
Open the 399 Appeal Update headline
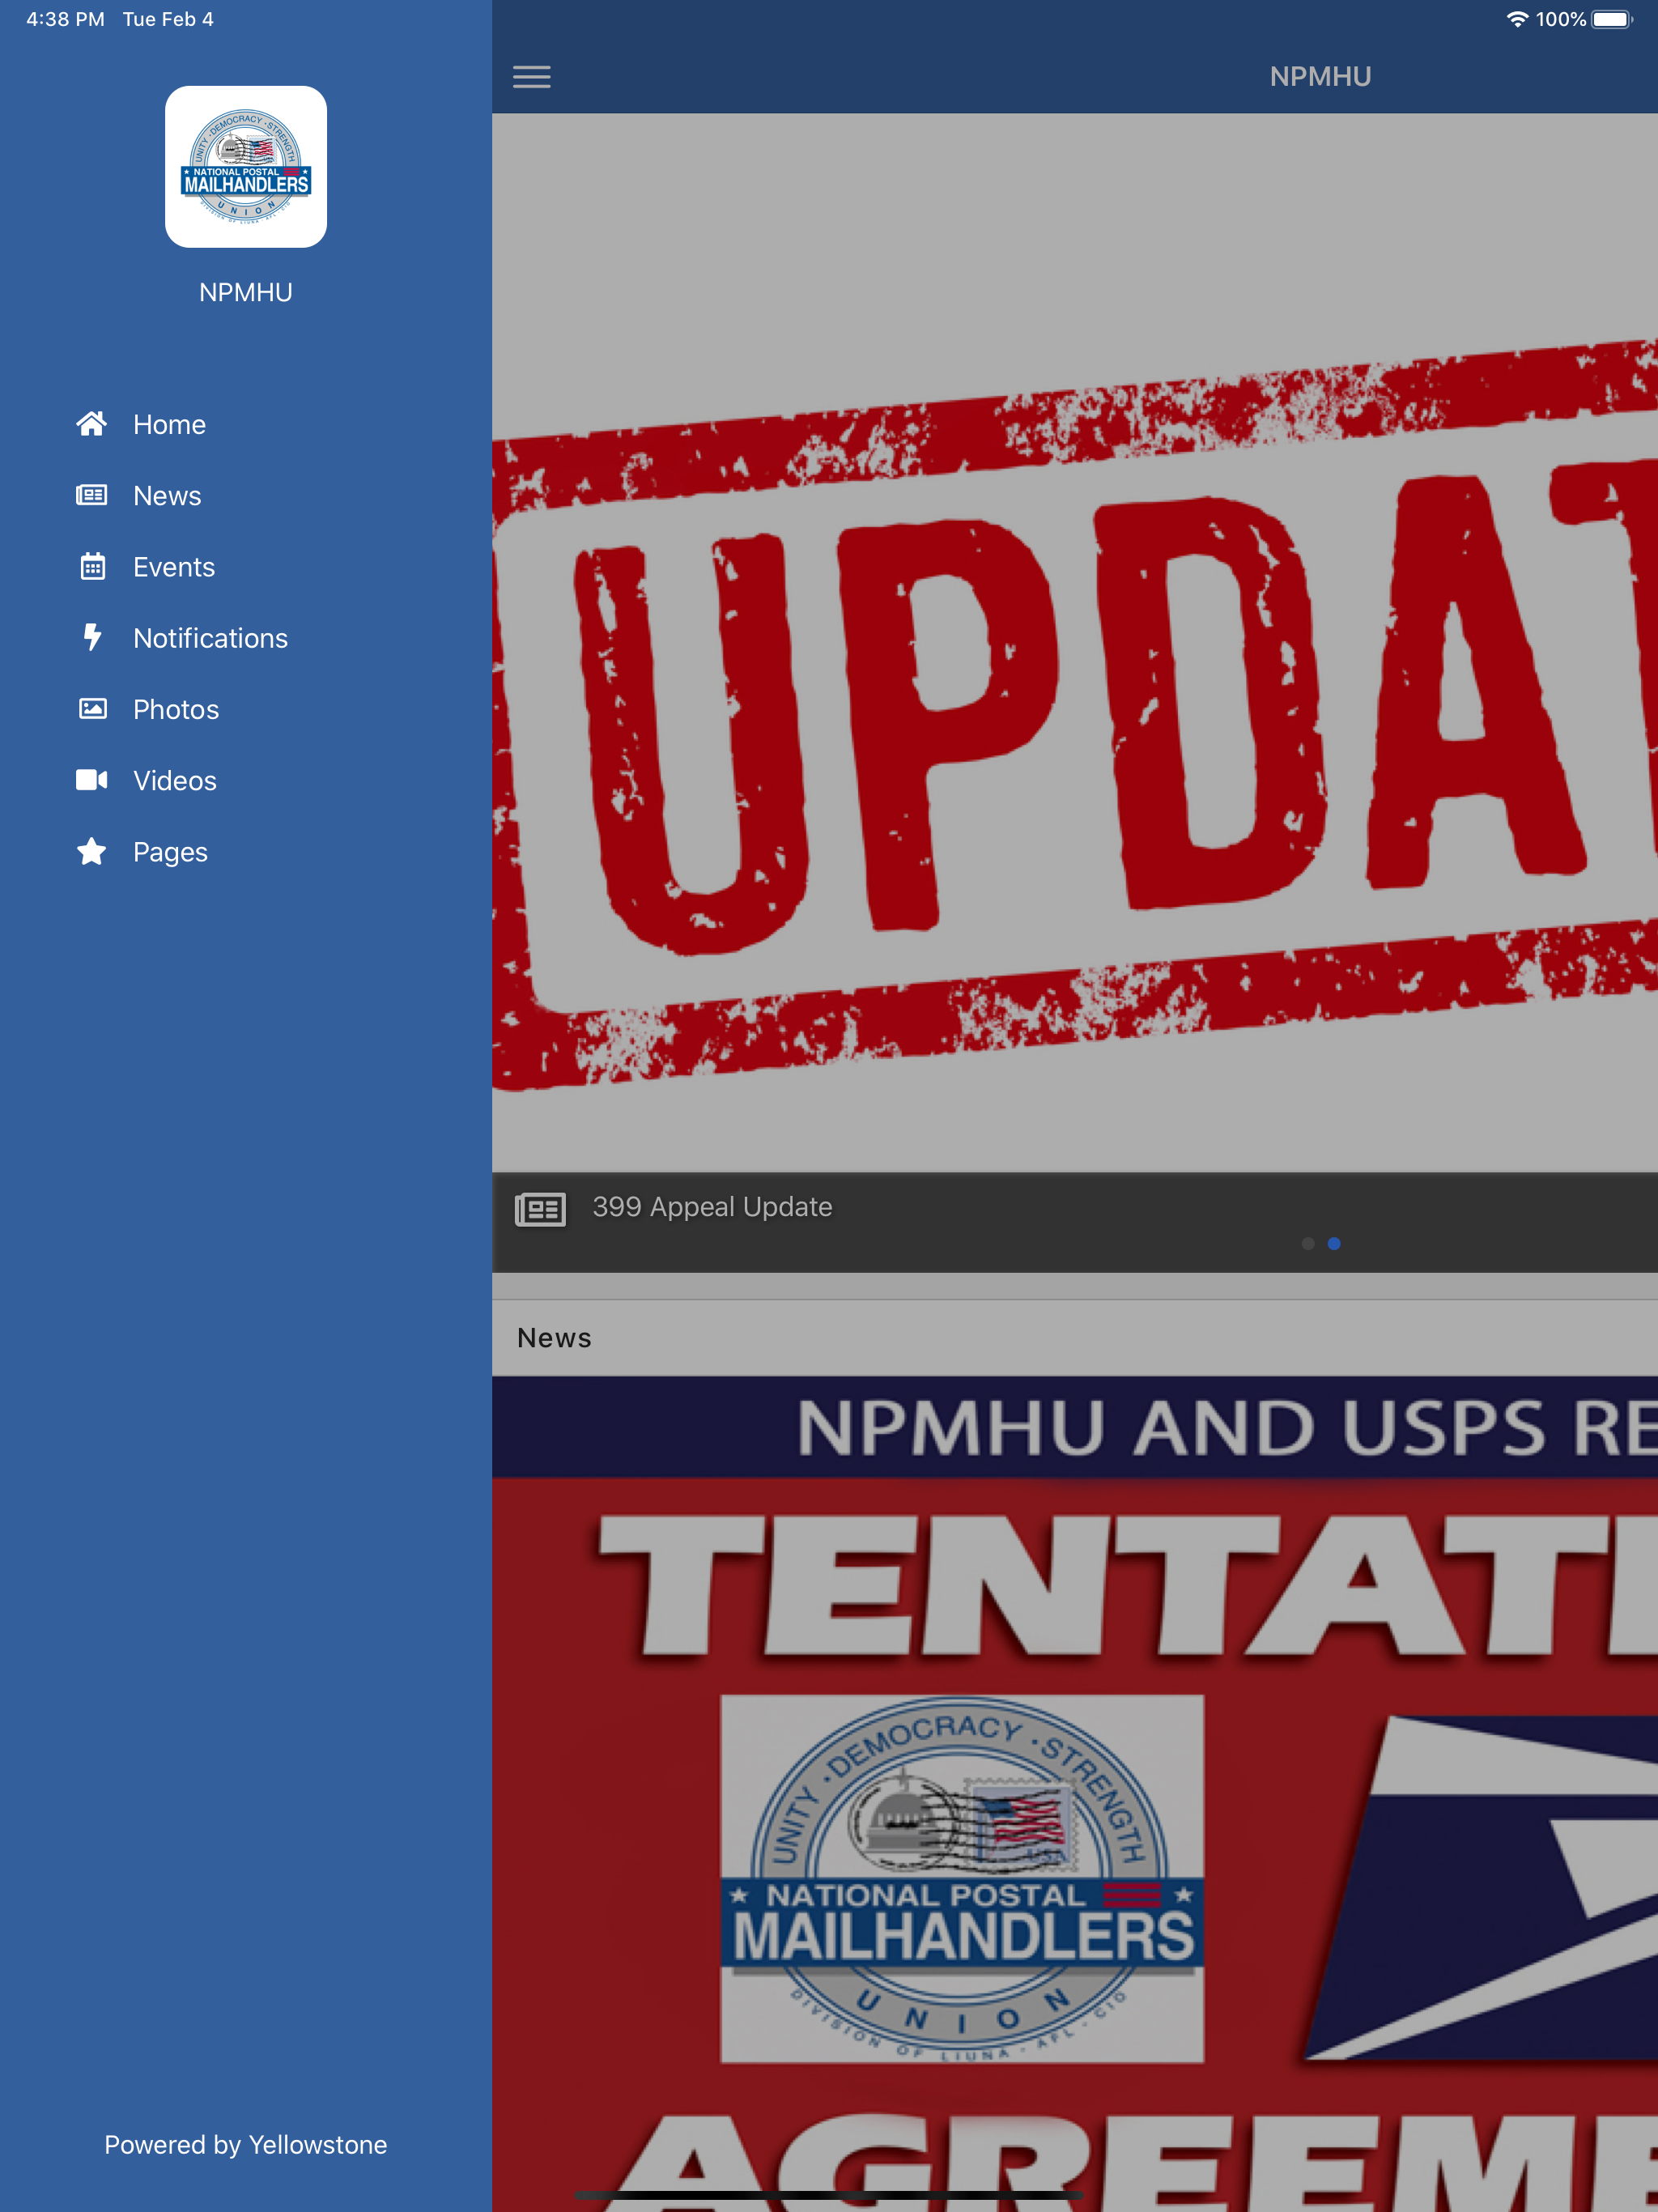point(712,1207)
